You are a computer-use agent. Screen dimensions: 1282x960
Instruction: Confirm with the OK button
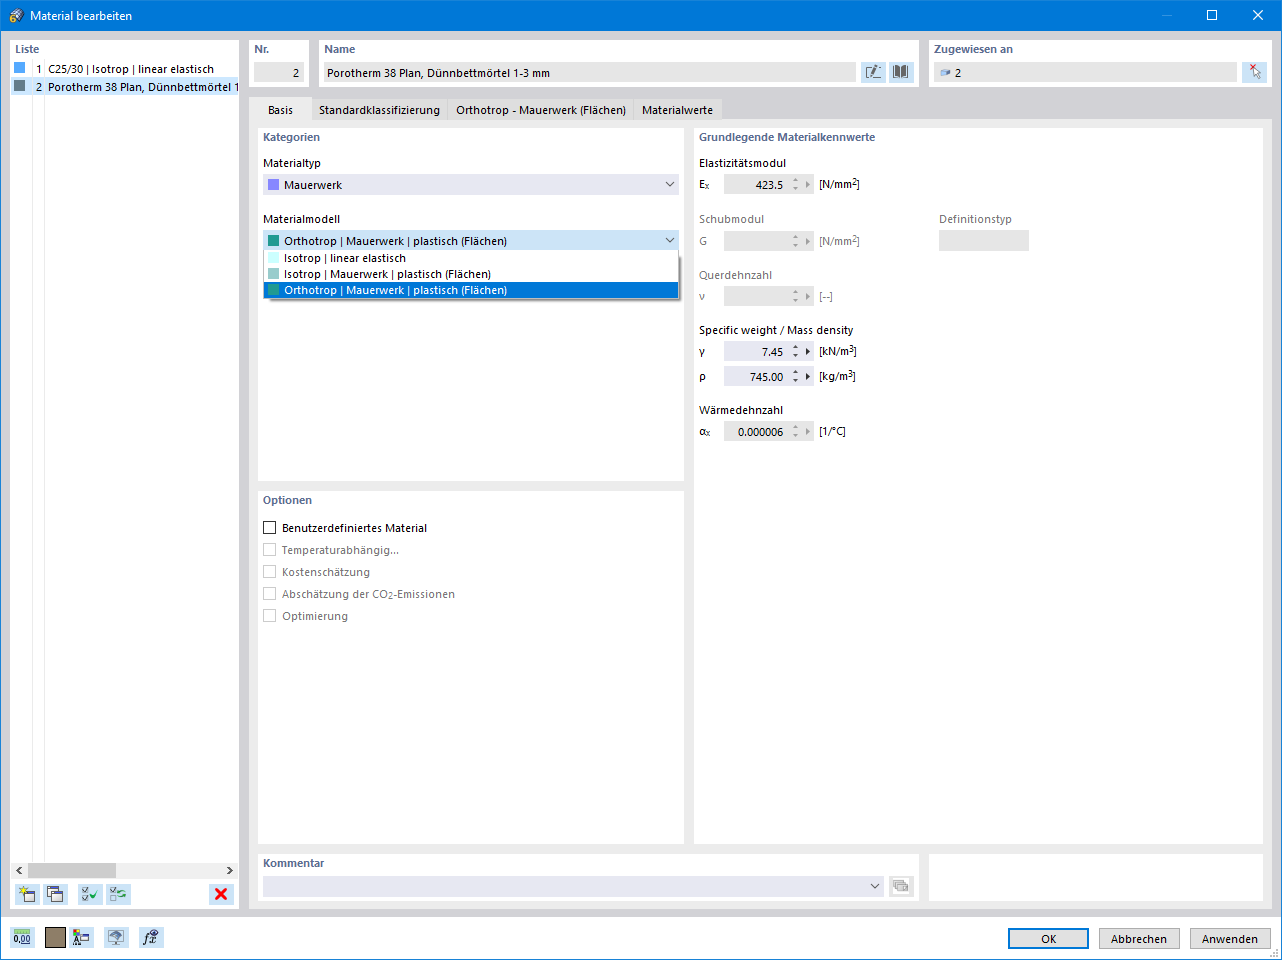coord(1048,939)
